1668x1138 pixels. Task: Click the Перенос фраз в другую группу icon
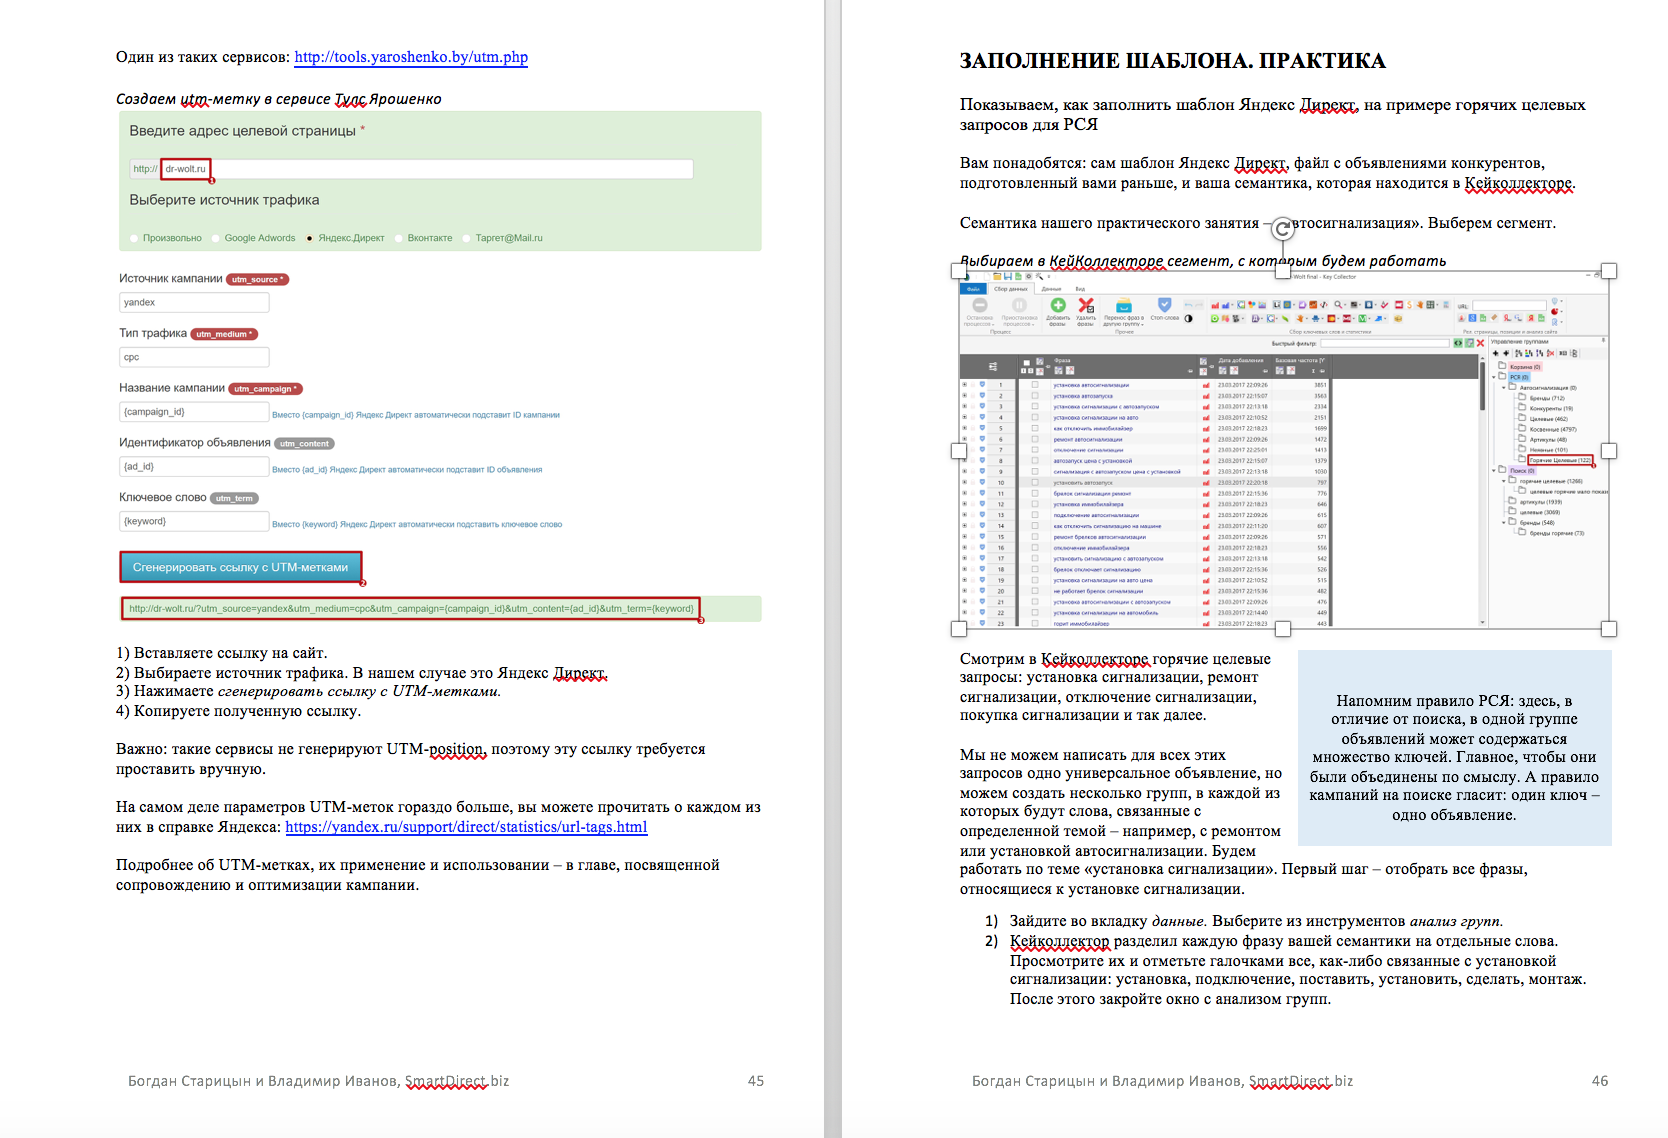(x=1124, y=305)
